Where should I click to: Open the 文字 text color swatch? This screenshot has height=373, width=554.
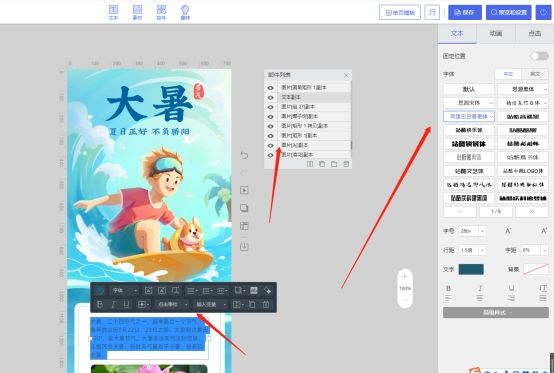[x=471, y=269]
